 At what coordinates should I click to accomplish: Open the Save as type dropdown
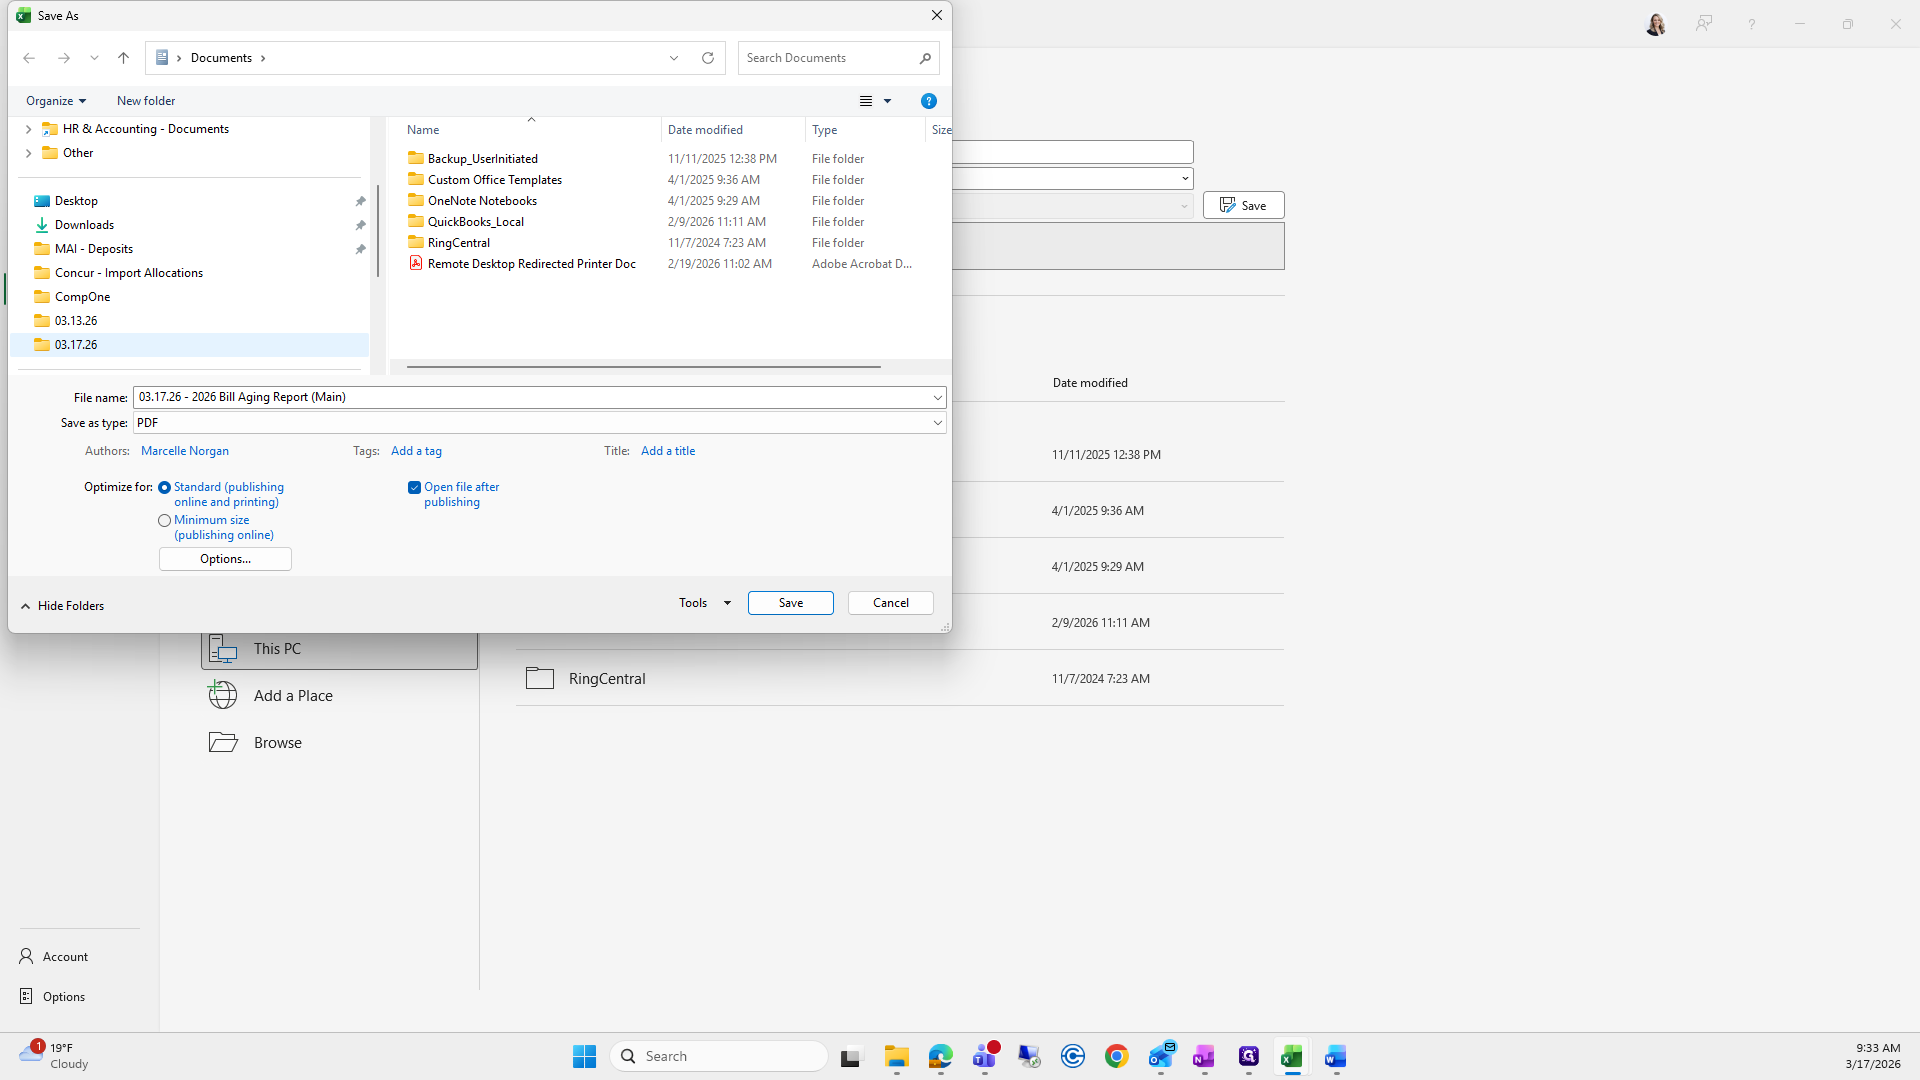coord(938,423)
